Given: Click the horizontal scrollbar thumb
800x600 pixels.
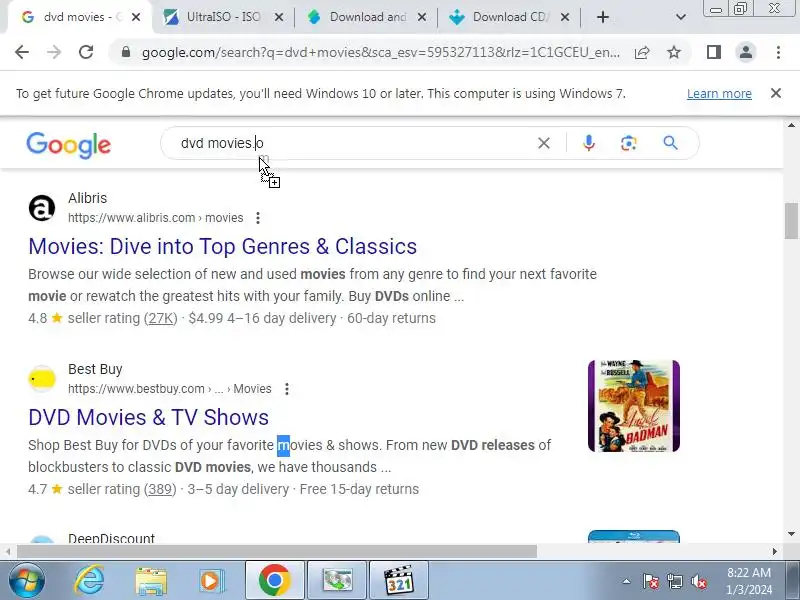Looking at the screenshot, I should click(x=277, y=552).
